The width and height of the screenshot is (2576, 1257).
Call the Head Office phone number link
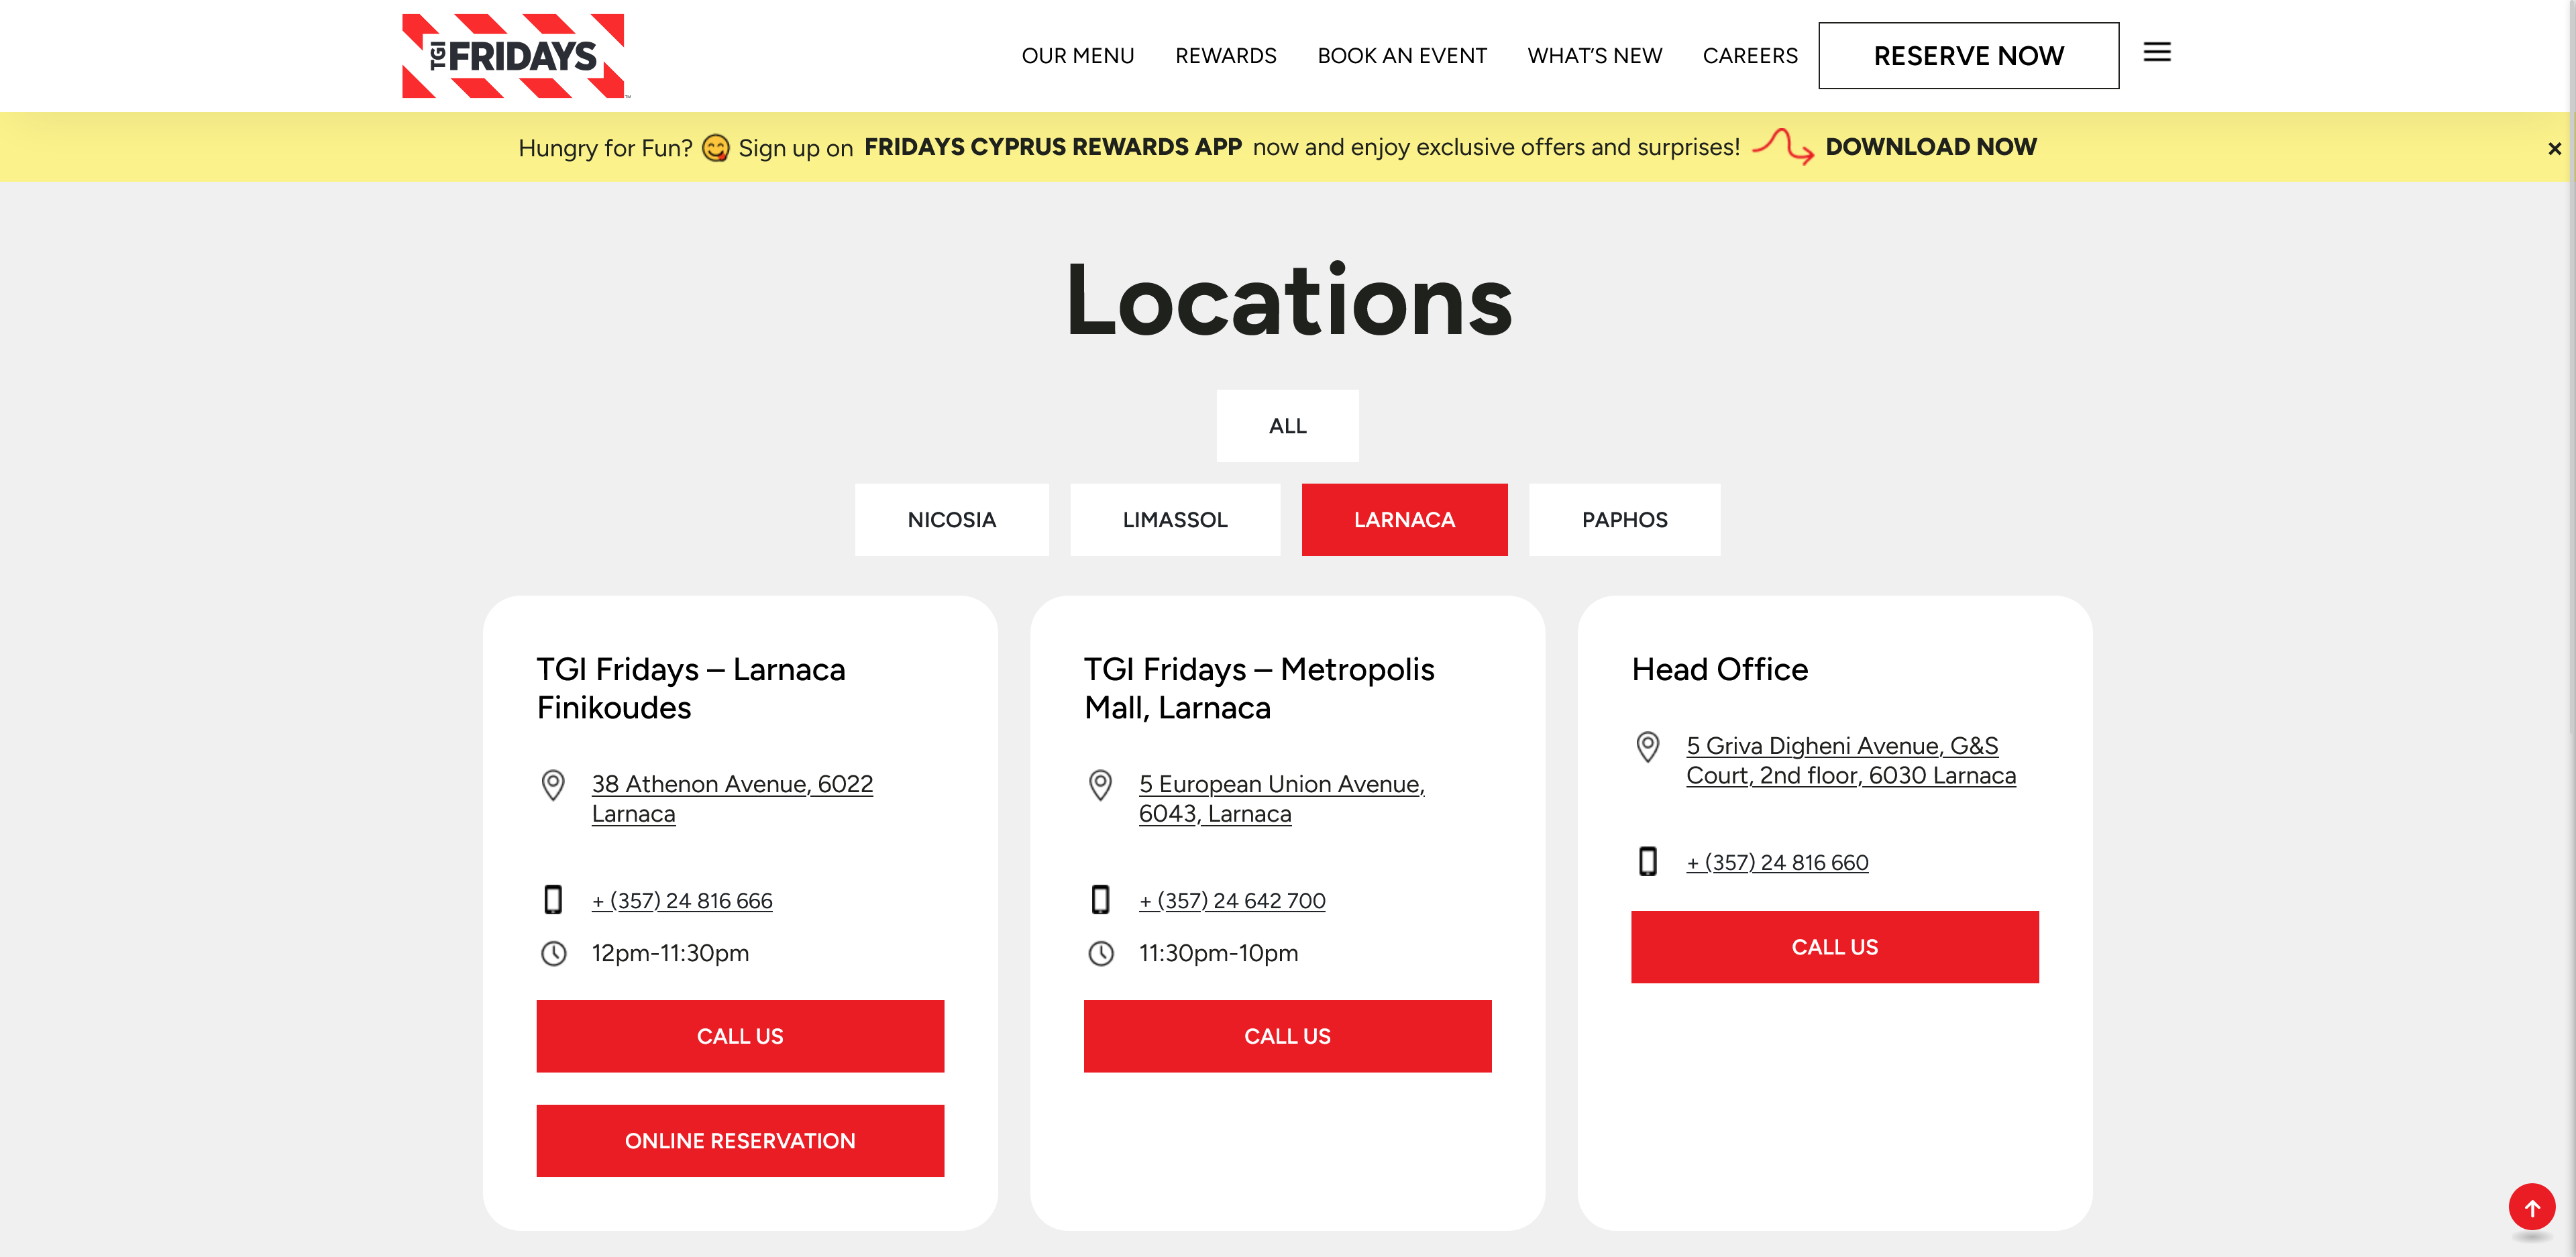[1777, 861]
